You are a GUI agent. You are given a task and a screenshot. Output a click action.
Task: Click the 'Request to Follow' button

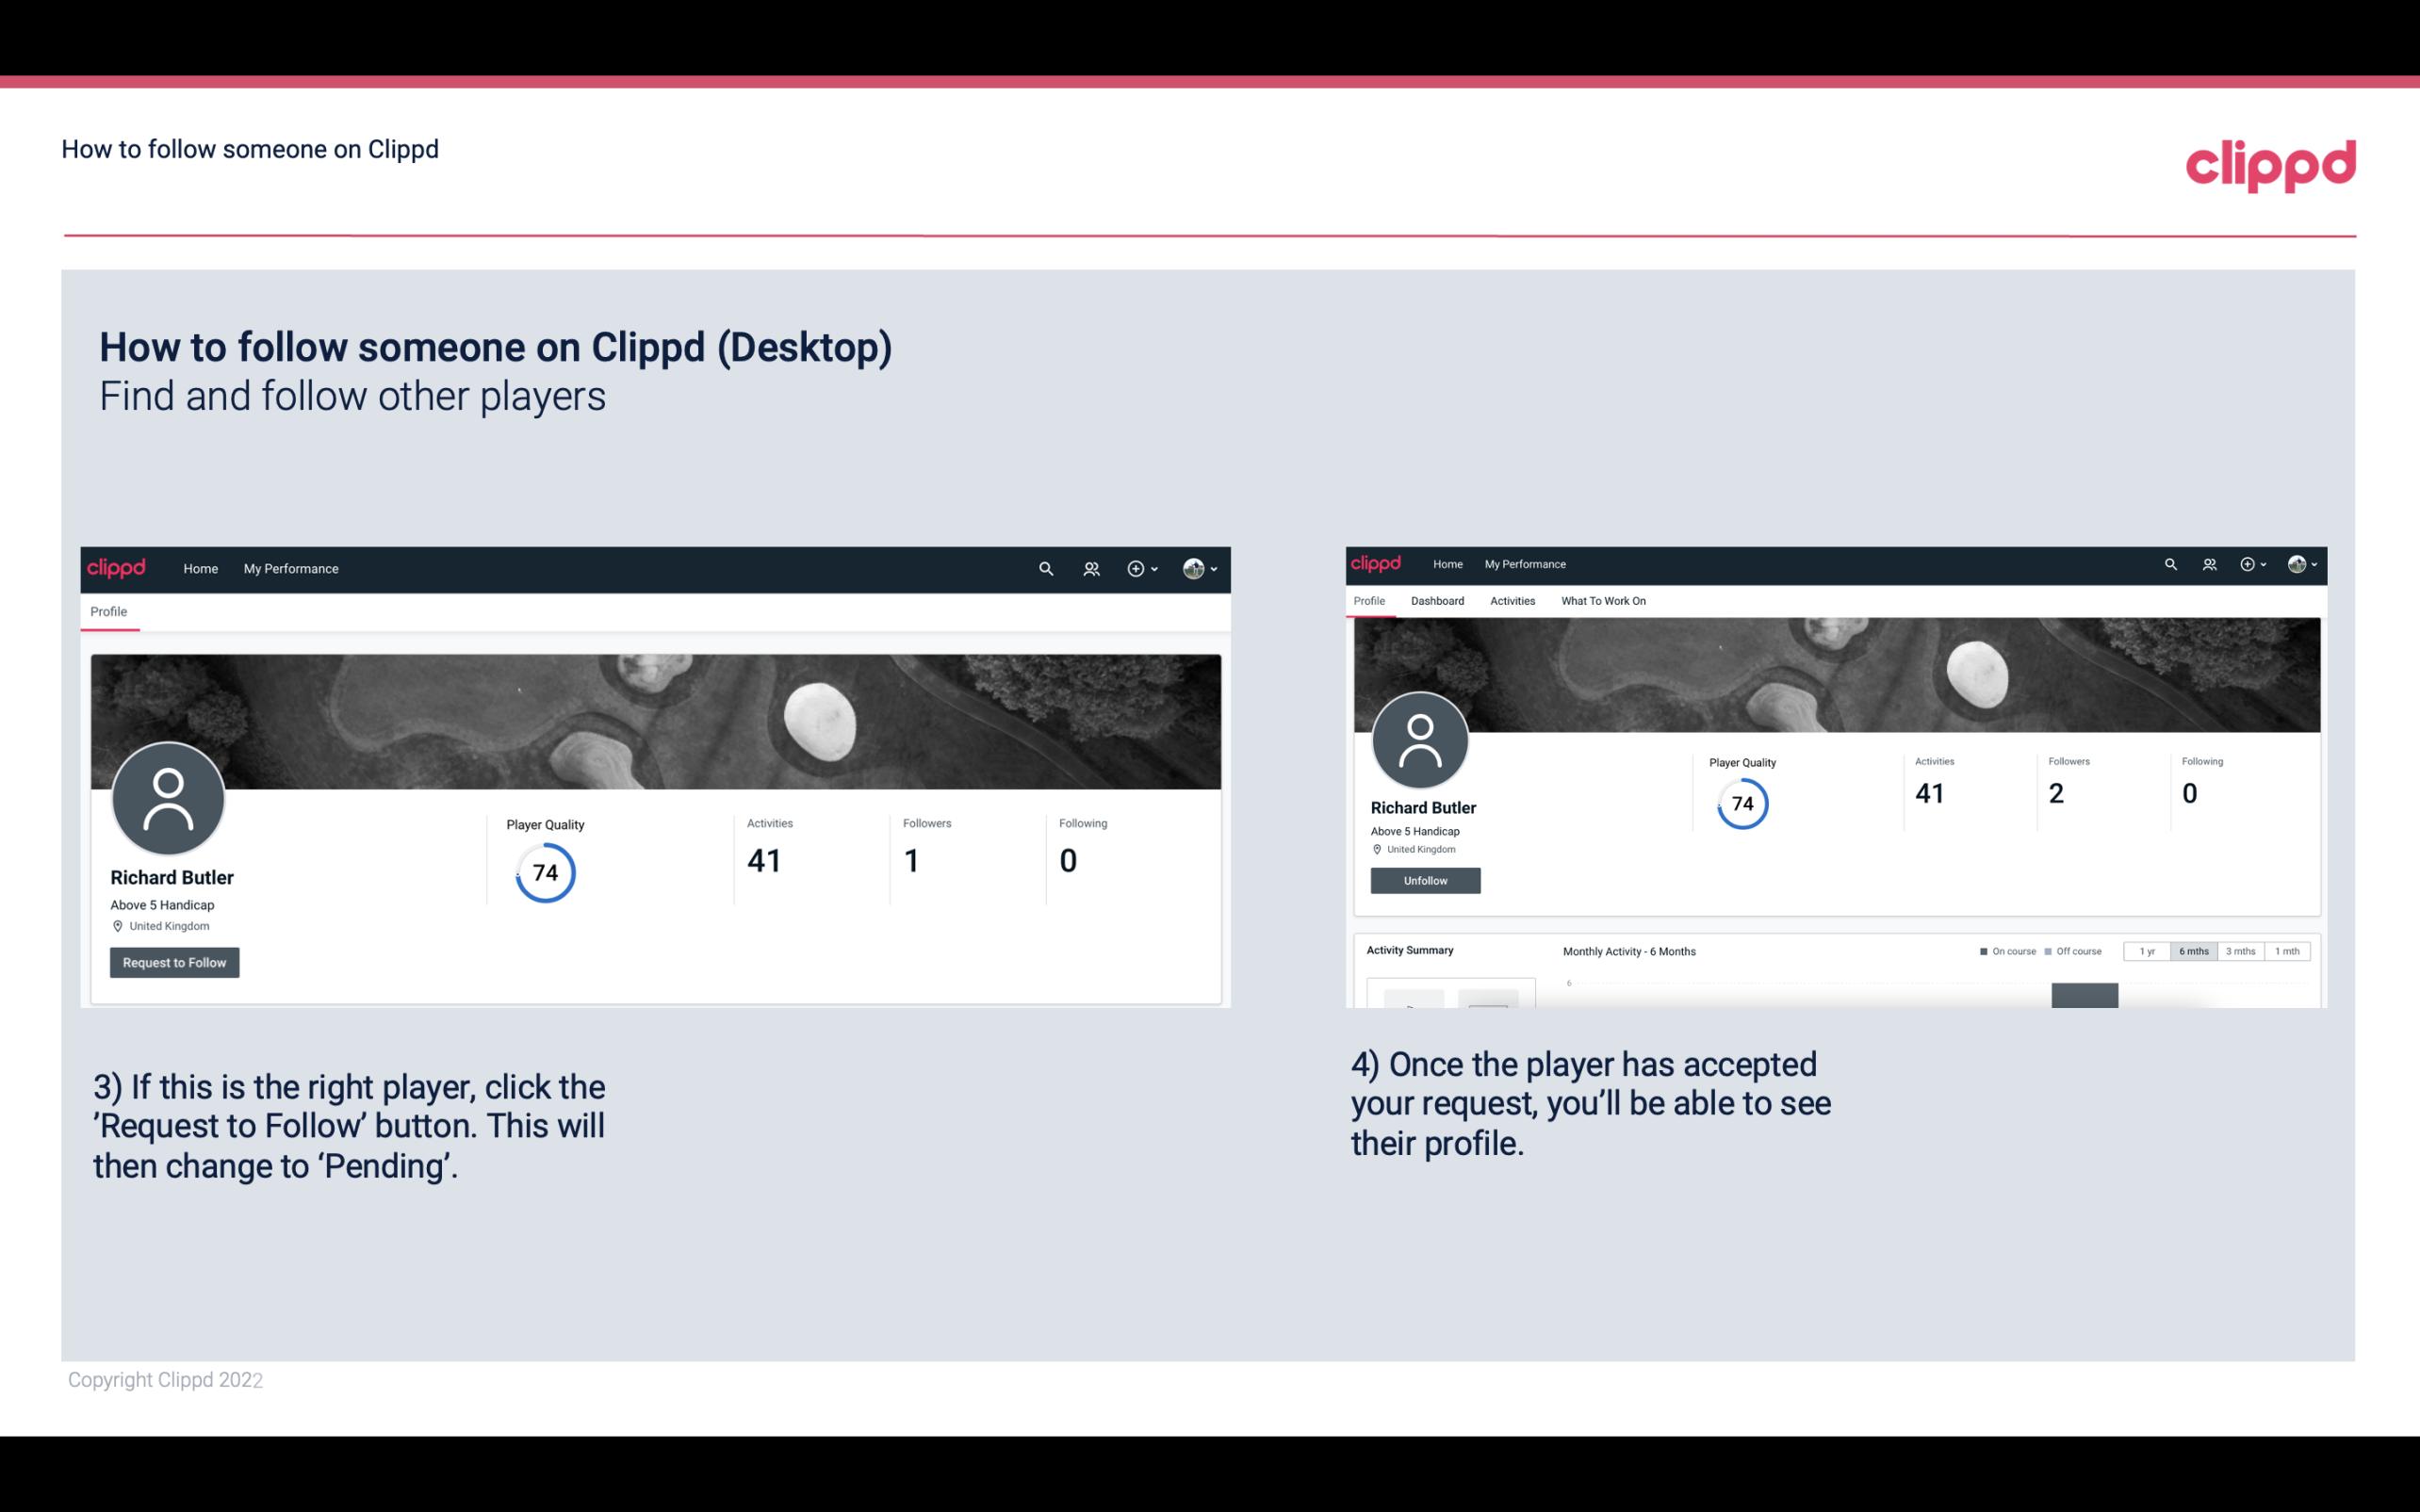point(174,962)
